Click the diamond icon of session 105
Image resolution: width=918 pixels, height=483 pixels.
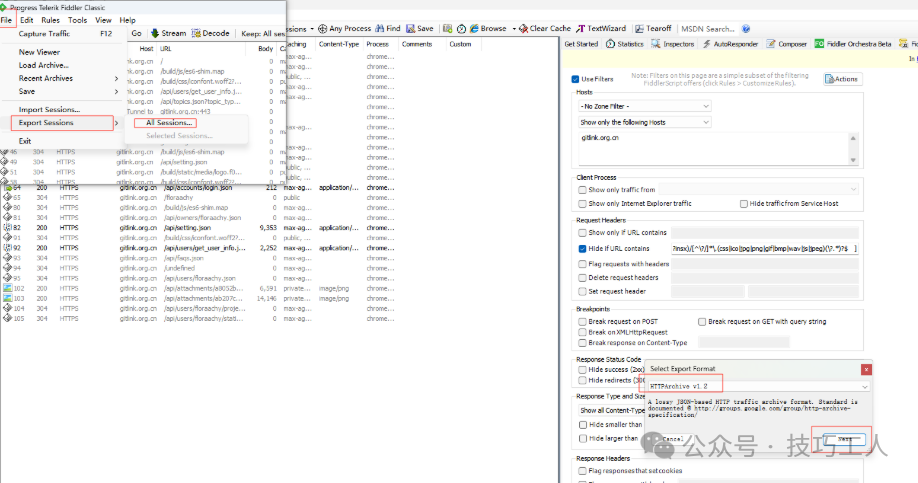[x=8, y=318]
